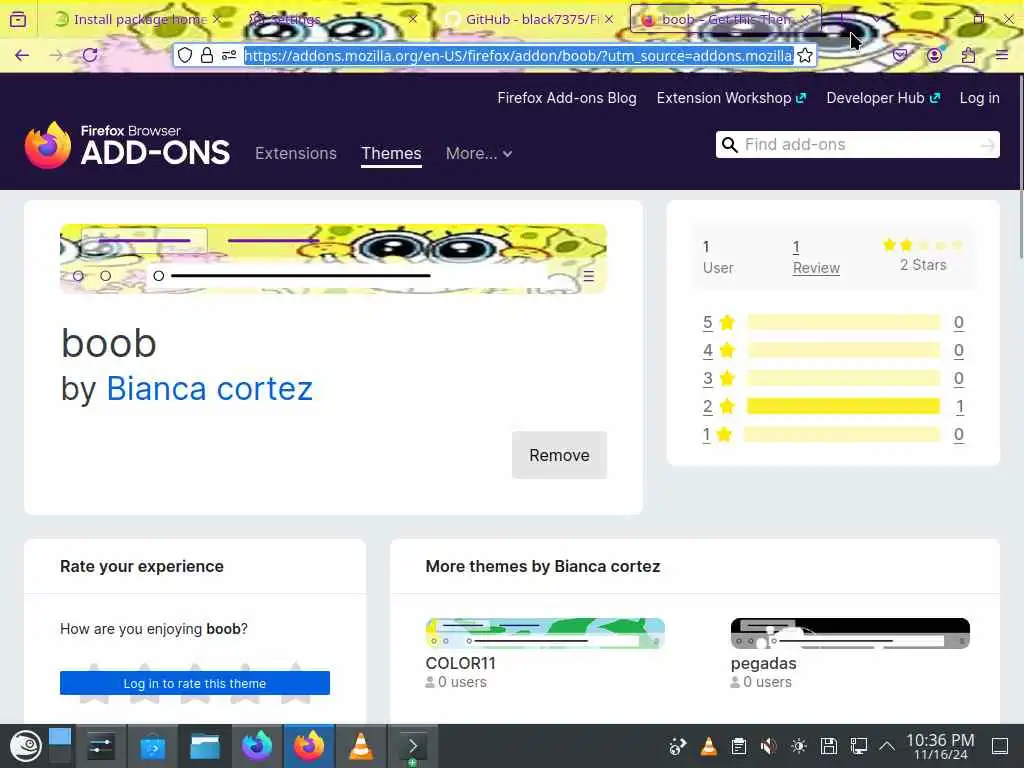
Task: Open the Firefox application hamburger menu
Action: (x=1002, y=56)
